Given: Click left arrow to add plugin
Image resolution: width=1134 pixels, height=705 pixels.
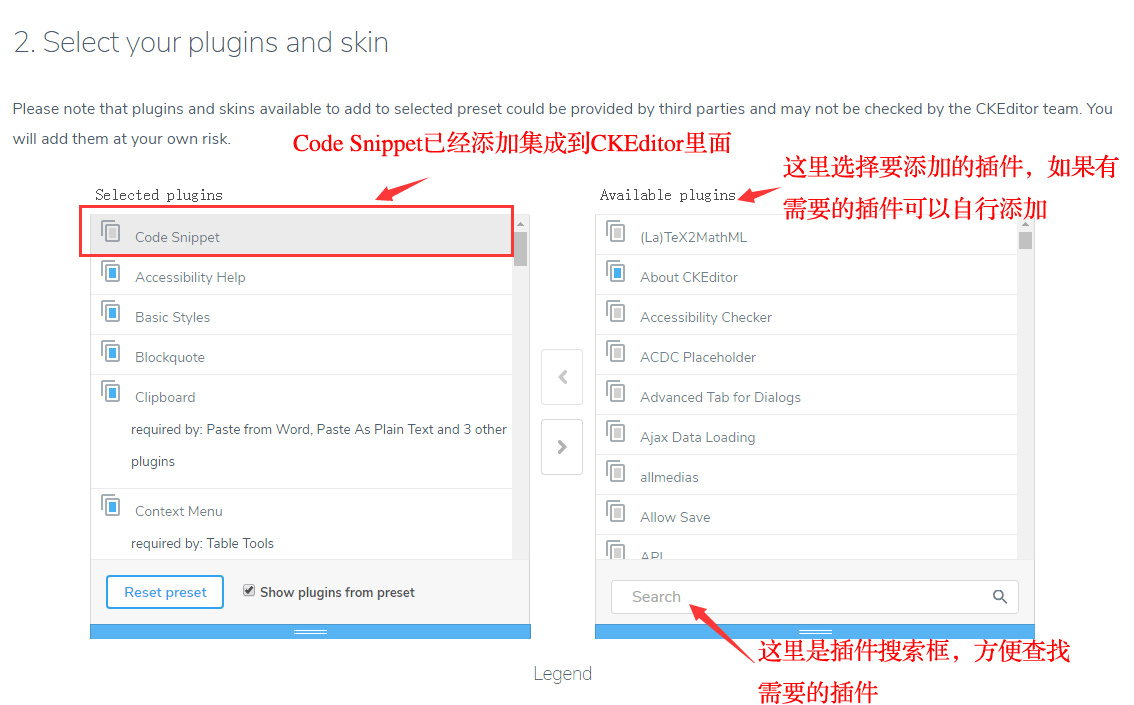Looking at the screenshot, I should click(x=562, y=377).
